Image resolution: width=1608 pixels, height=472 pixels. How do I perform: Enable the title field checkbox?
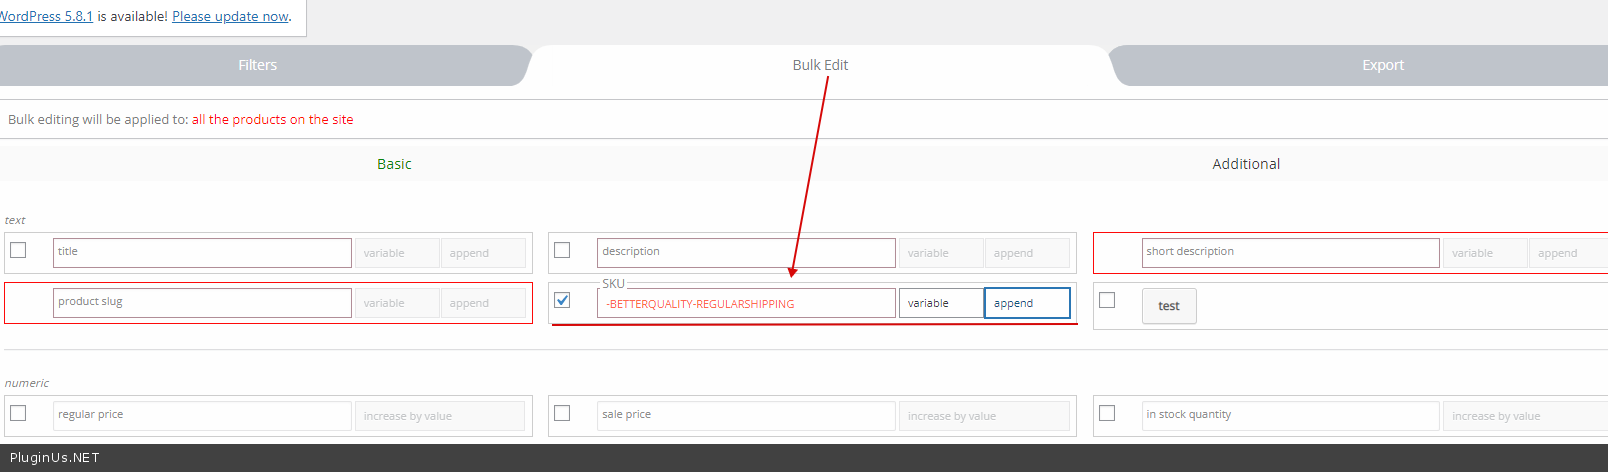(x=18, y=250)
